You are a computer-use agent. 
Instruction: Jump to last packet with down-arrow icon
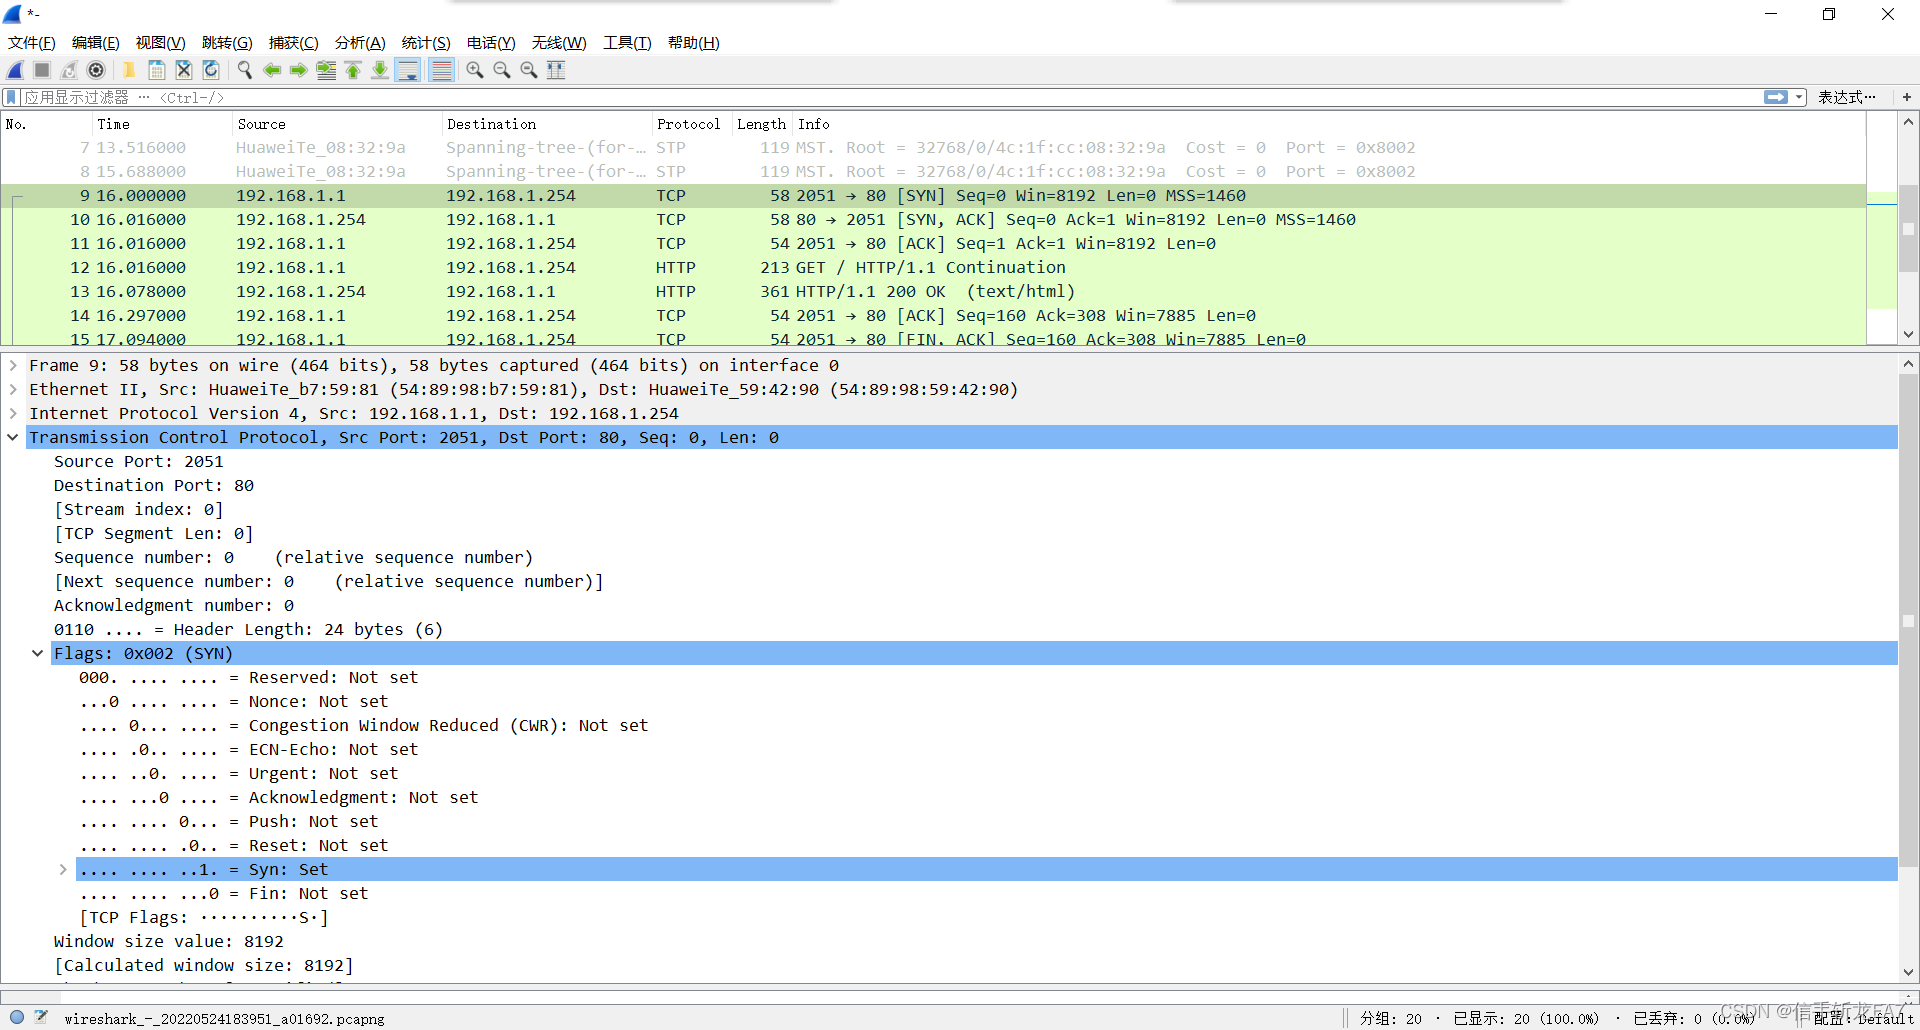tap(380, 70)
